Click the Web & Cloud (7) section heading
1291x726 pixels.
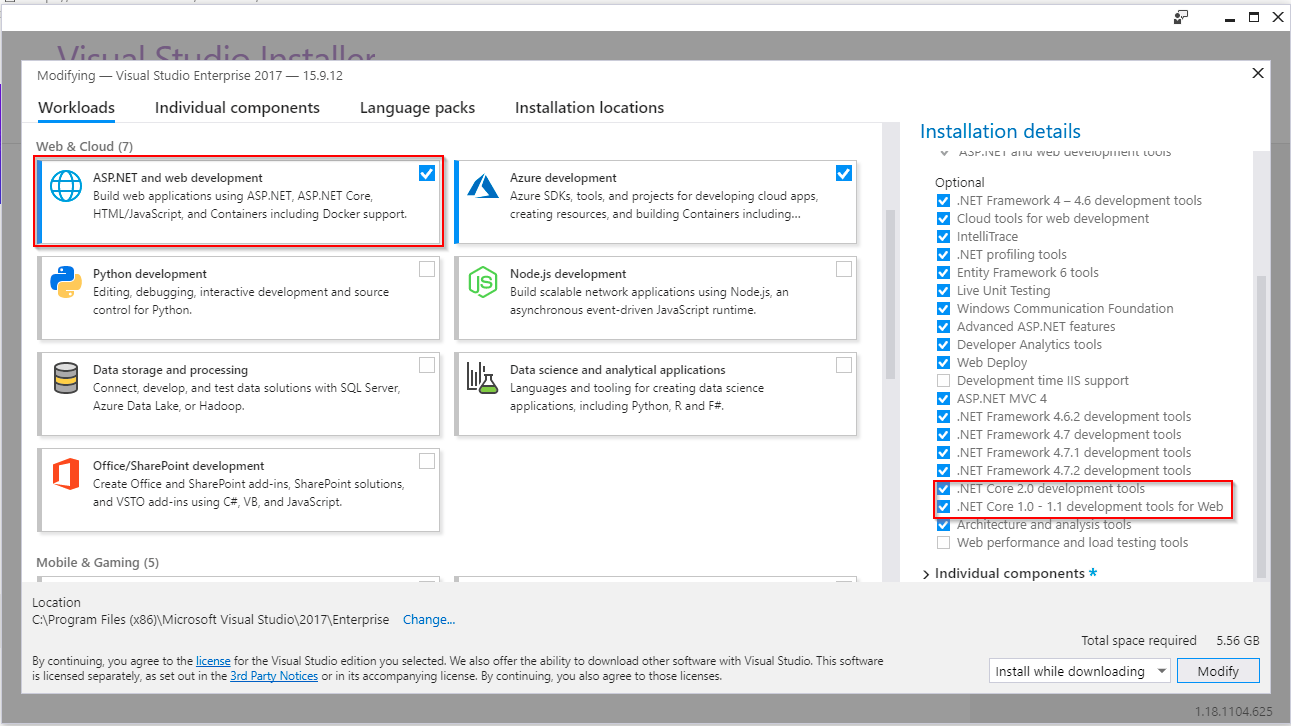coord(85,146)
